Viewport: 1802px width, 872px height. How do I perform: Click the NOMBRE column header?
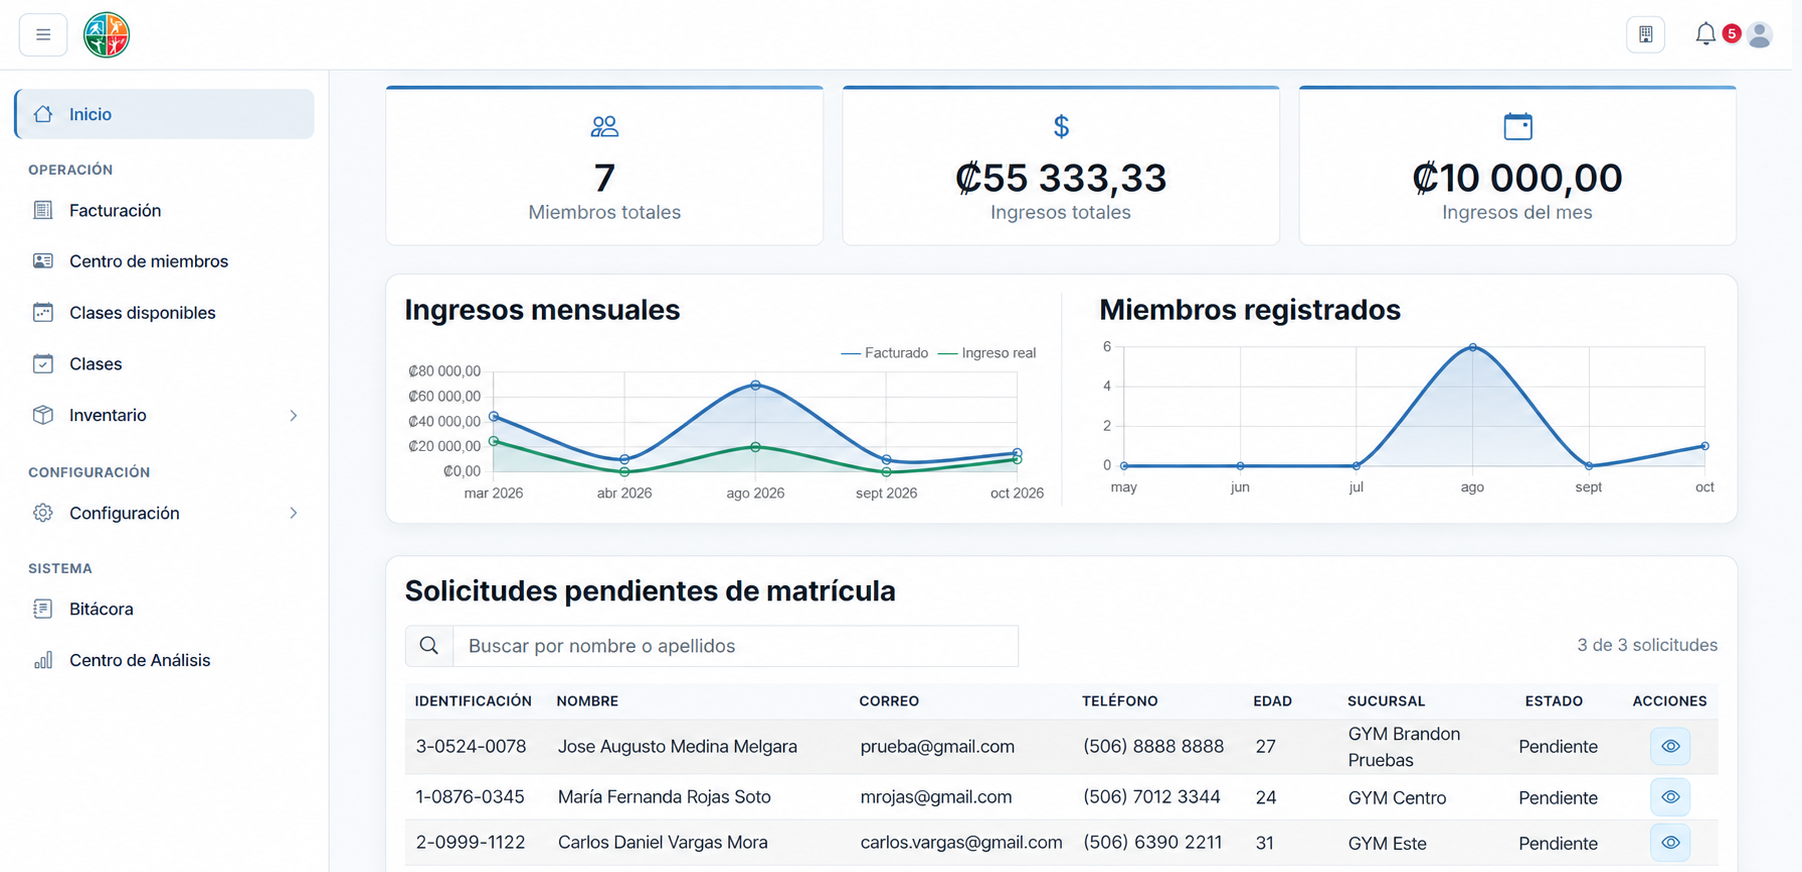coord(587,701)
